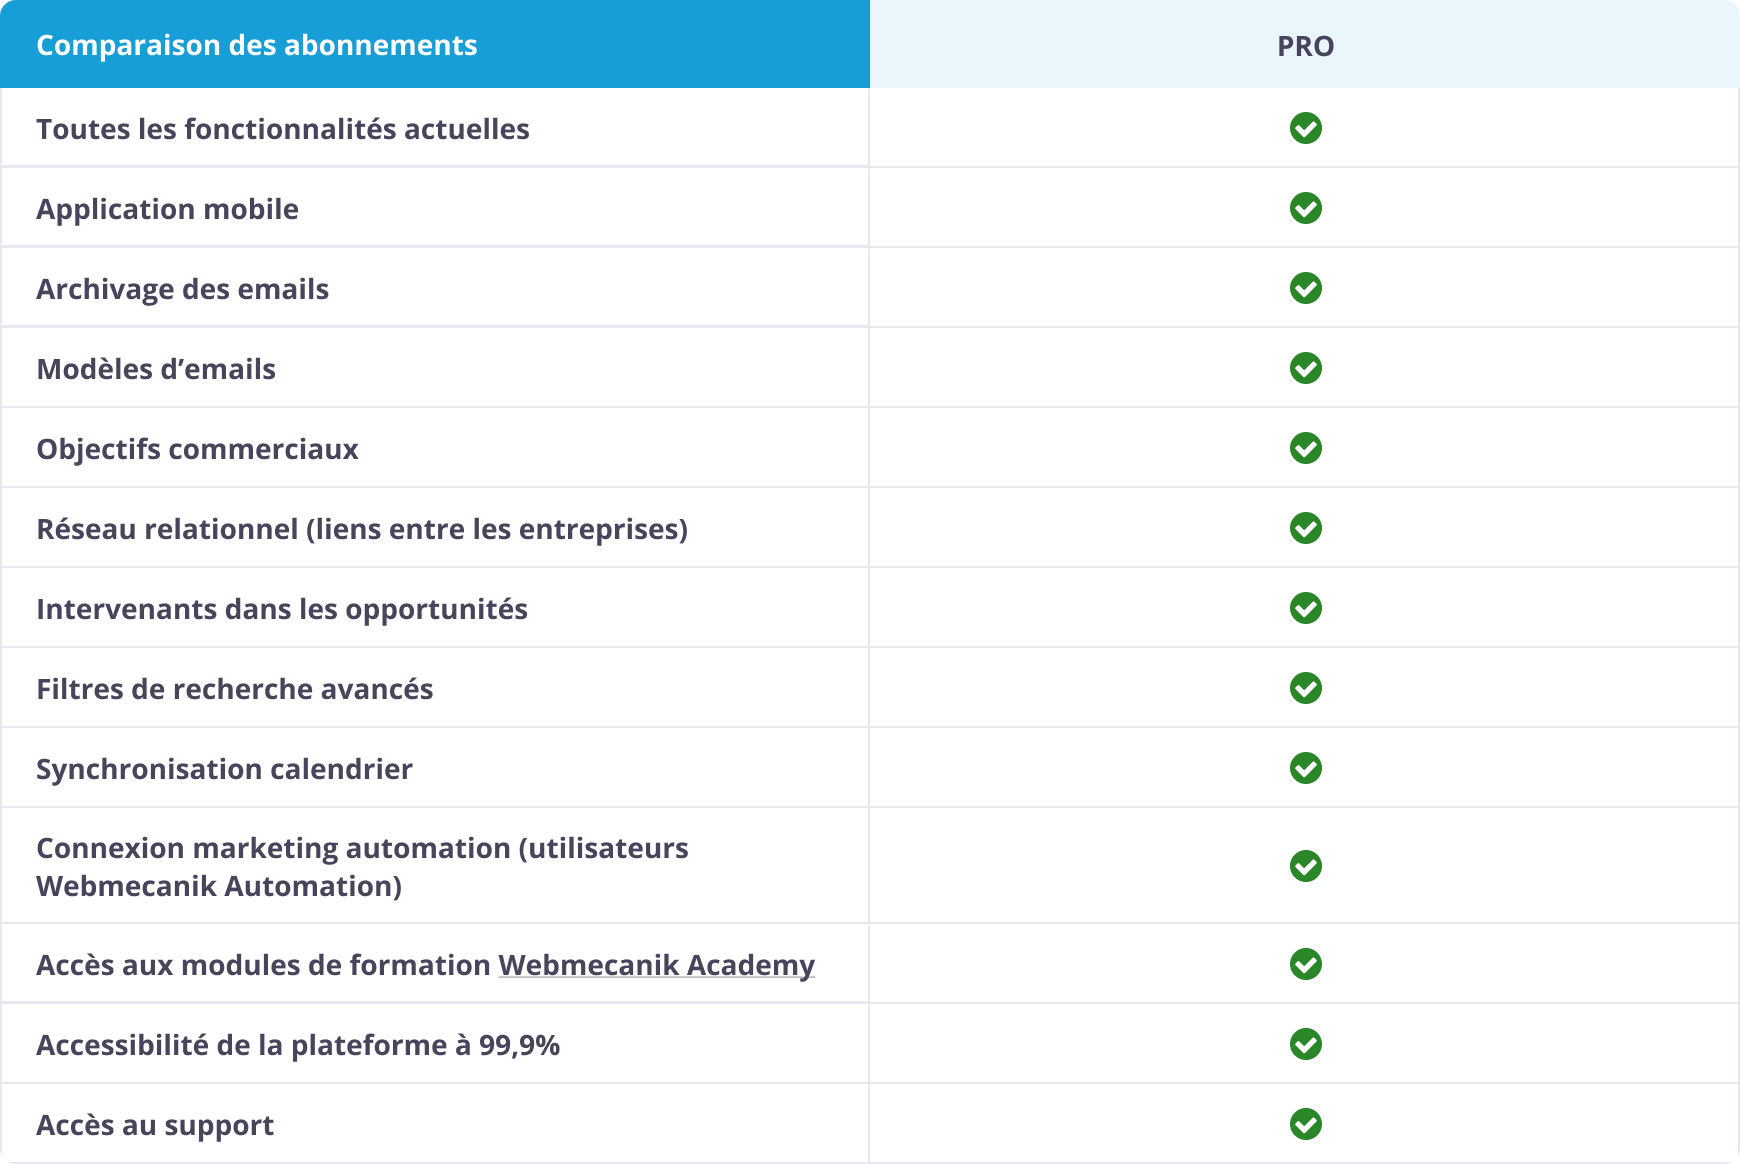This screenshot has width=1740, height=1164.
Task: Click the Application mobile green checkmark
Action: 1305,208
